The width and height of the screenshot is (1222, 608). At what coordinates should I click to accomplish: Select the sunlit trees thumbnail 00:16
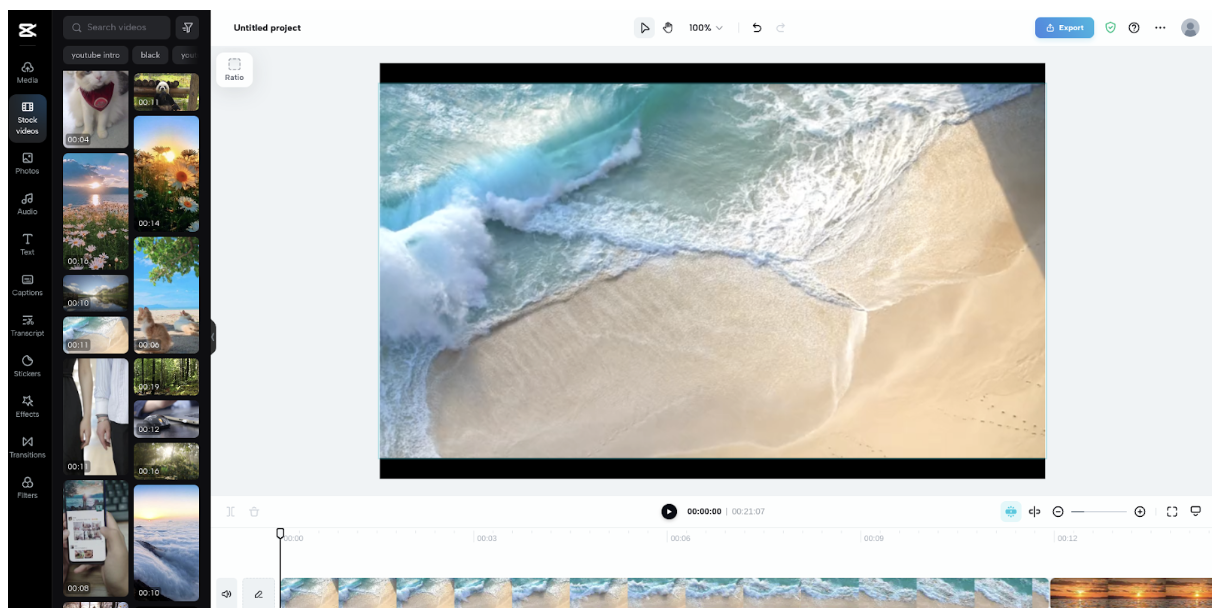(166, 461)
